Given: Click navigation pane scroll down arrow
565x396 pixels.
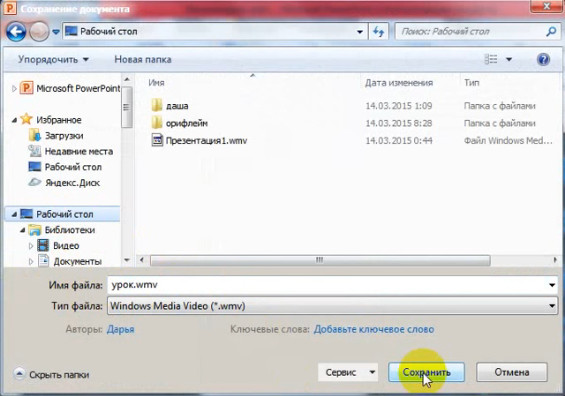Looking at the screenshot, I should (x=127, y=260).
